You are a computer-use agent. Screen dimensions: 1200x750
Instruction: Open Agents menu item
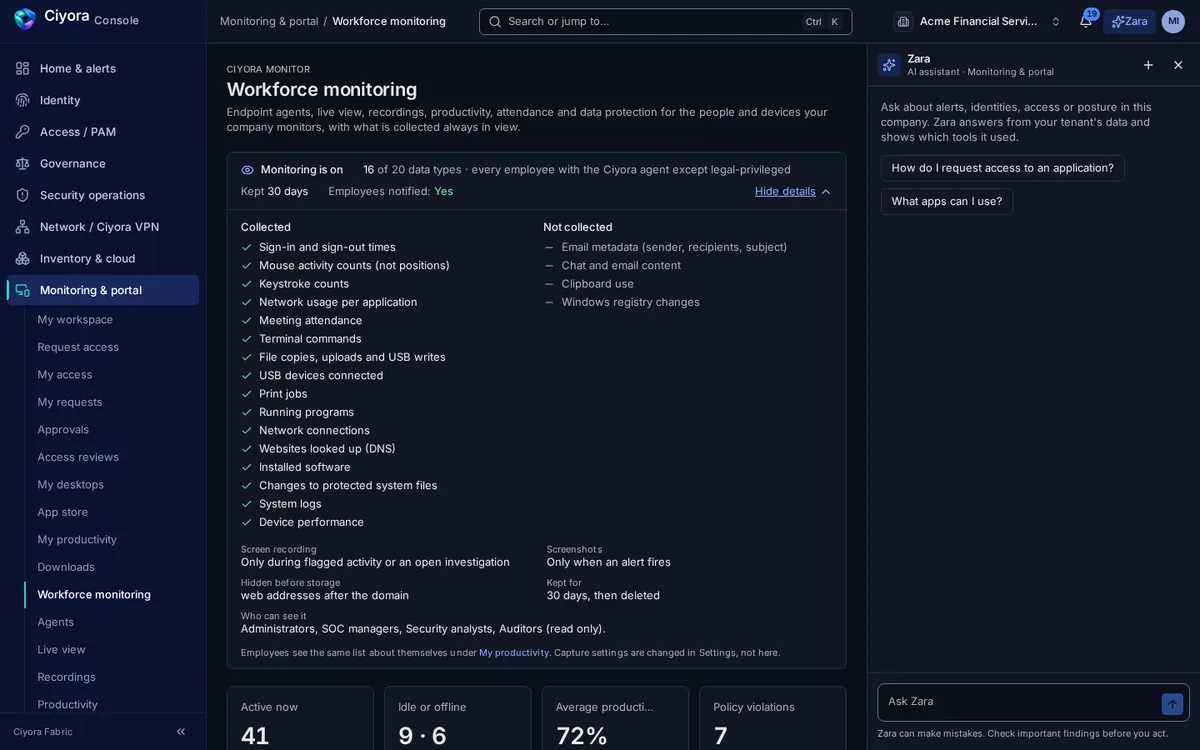(x=111, y=622)
